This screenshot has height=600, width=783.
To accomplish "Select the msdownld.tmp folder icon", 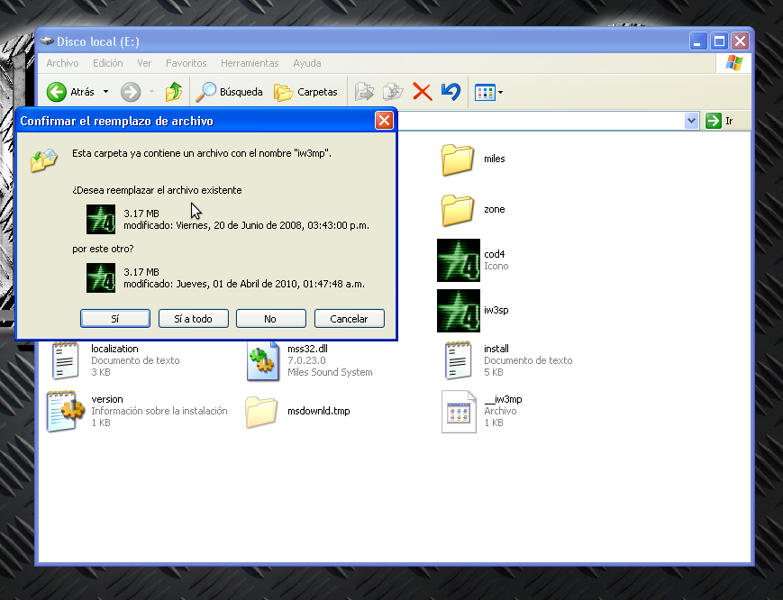I will (x=261, y=412).
